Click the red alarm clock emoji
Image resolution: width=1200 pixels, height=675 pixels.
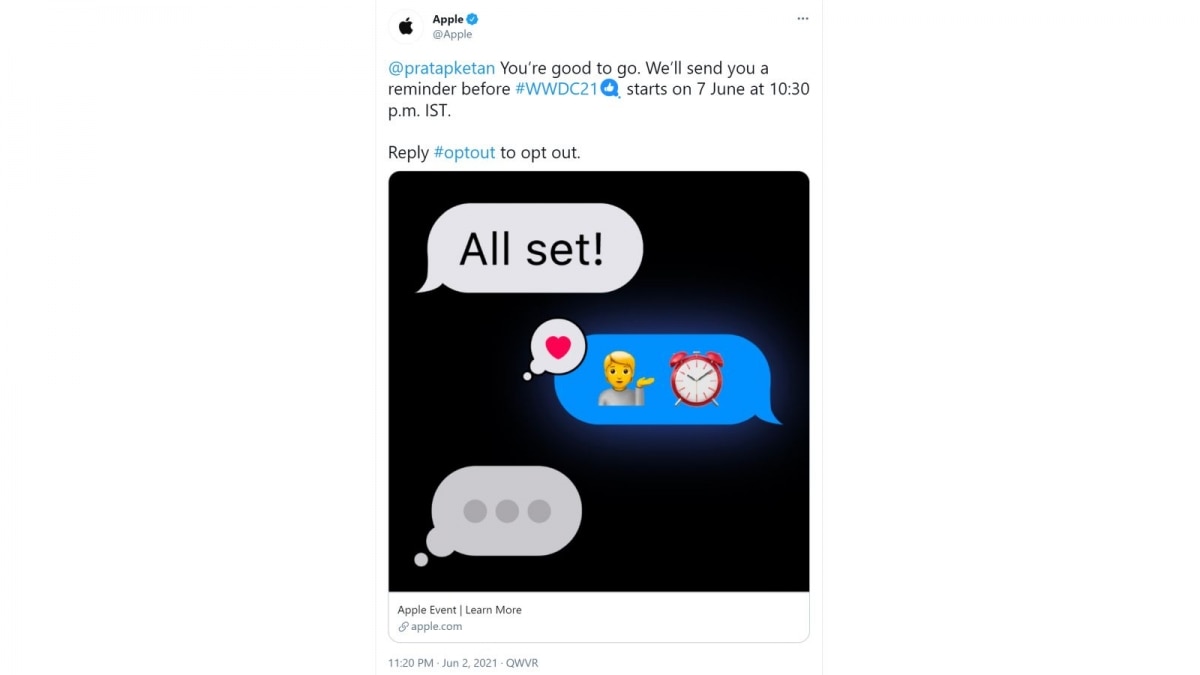pos(696,378)
